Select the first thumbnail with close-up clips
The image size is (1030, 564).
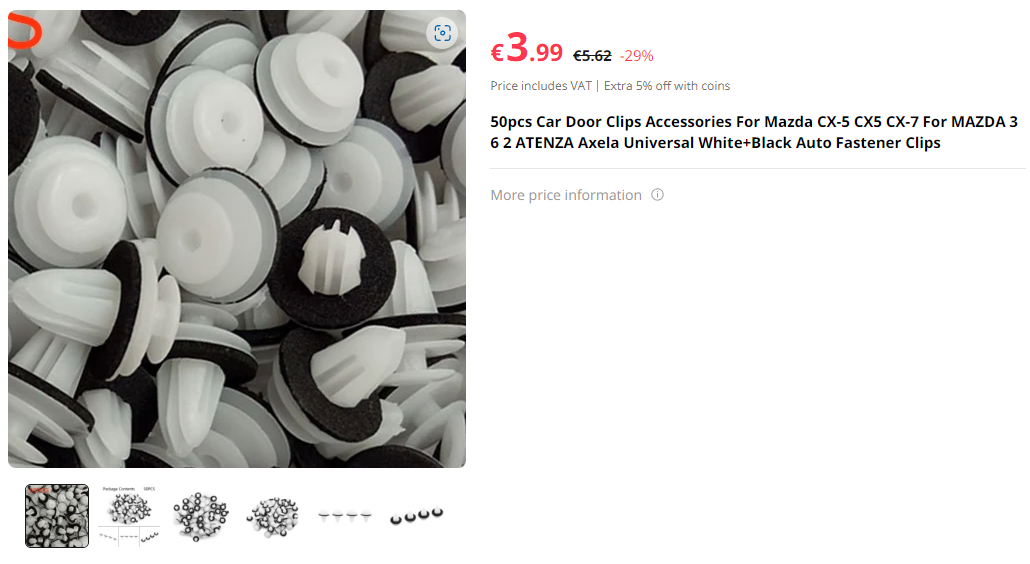(57, 516)
